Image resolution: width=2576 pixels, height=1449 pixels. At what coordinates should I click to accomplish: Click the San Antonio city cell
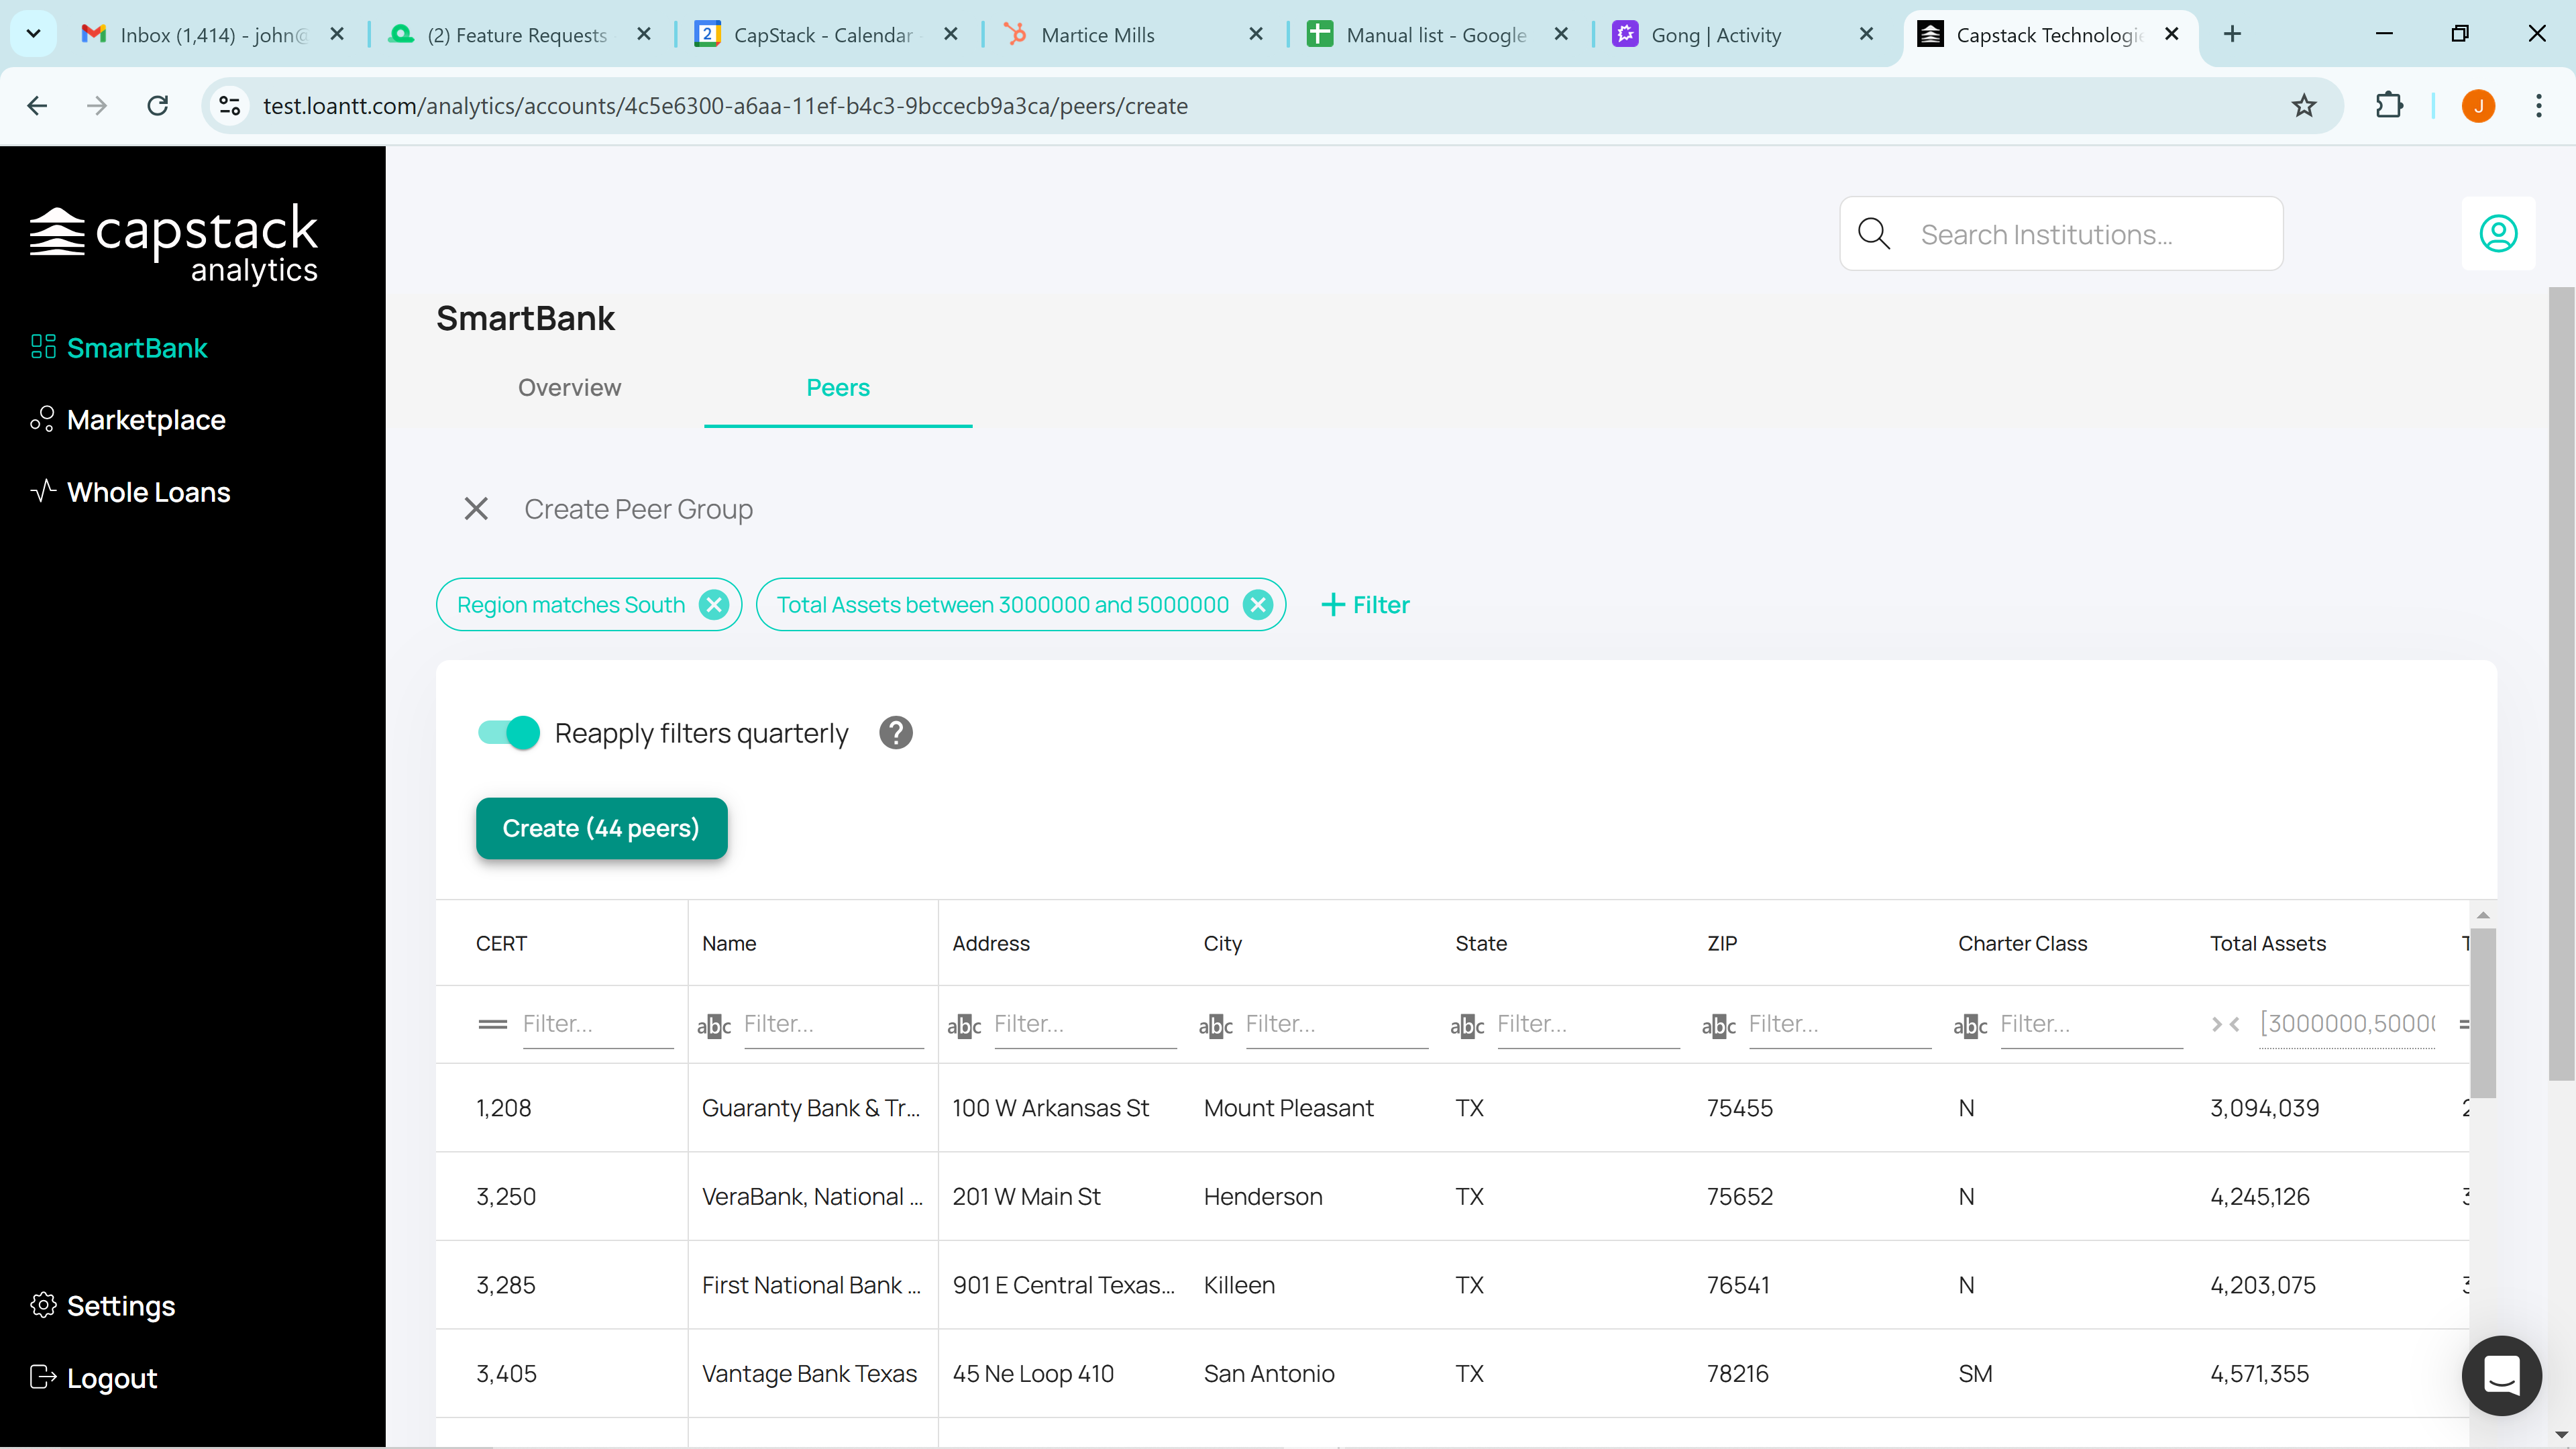click(x=1269, y=1373)
